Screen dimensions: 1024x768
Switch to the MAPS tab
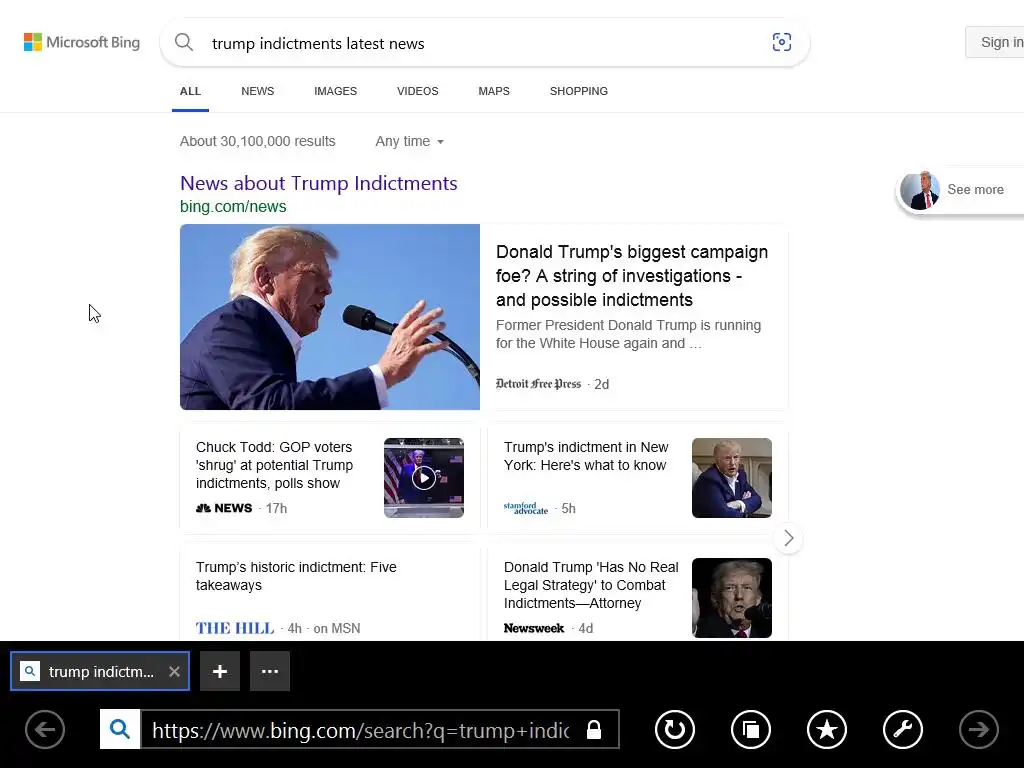(494, 91)
